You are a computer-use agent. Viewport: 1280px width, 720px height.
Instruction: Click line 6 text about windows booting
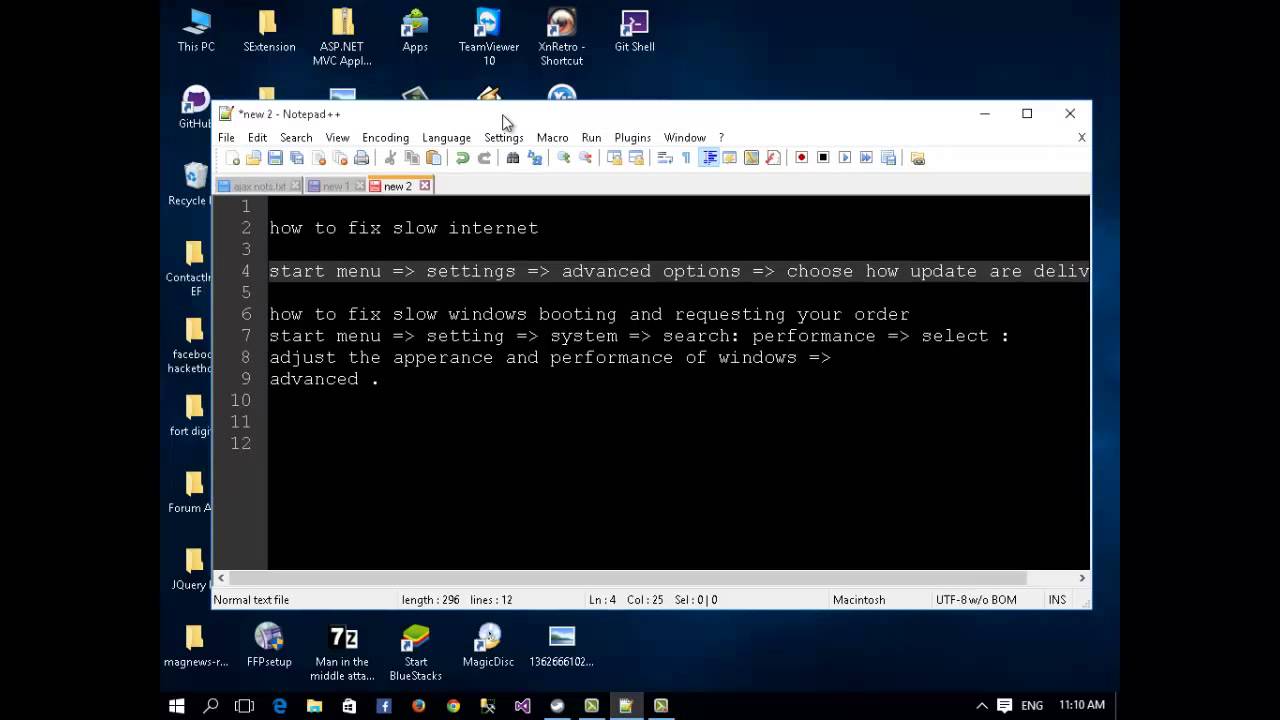[589, 314]
